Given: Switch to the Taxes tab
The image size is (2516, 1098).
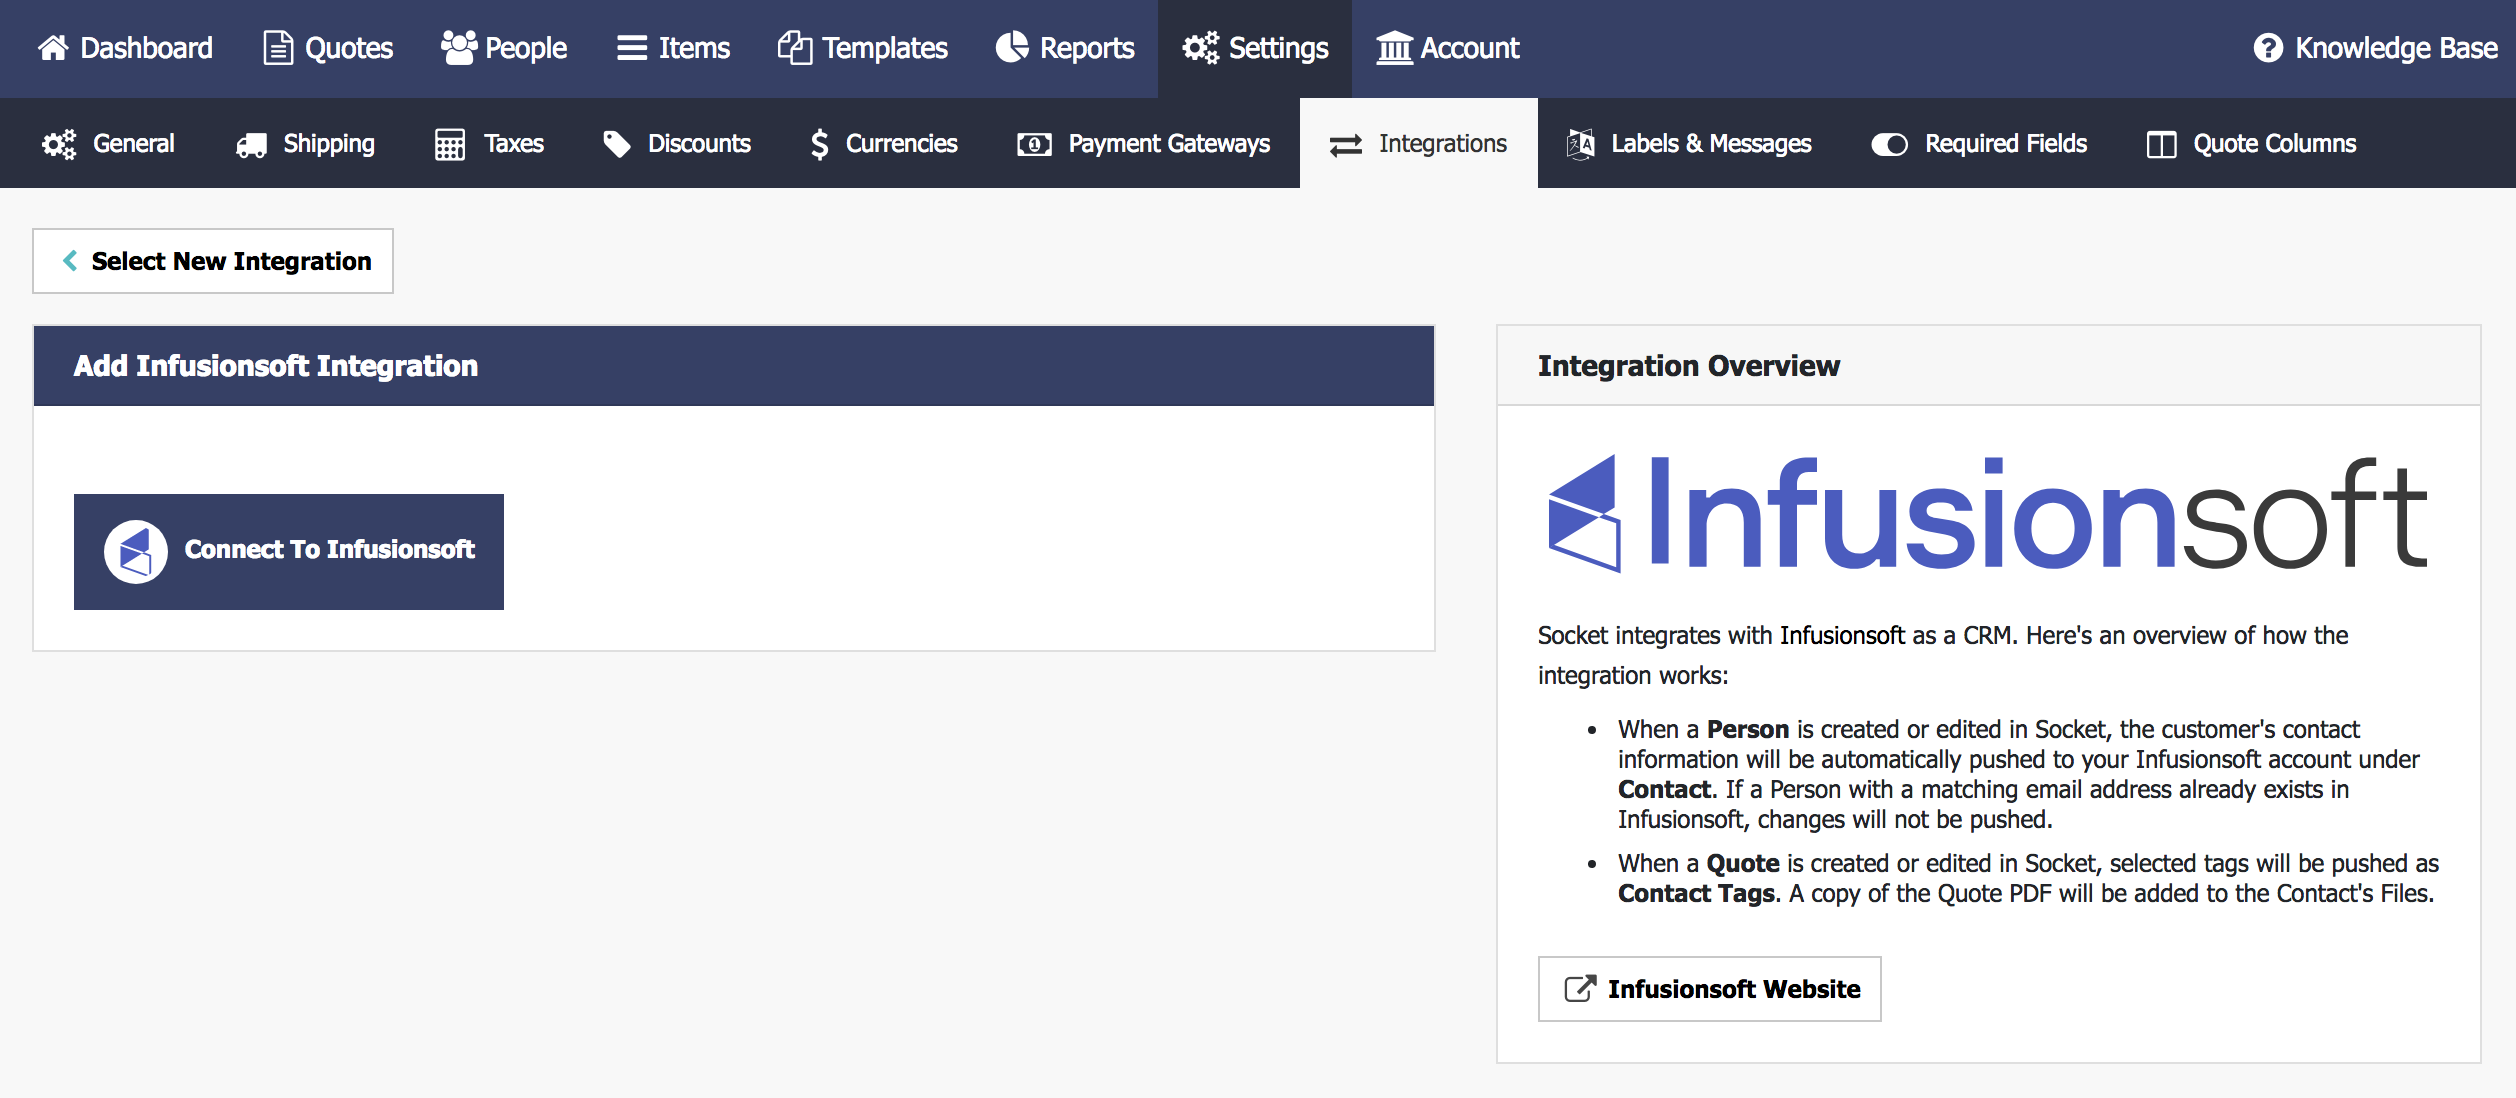Looking at the screenshot, I should click(489, 144).
